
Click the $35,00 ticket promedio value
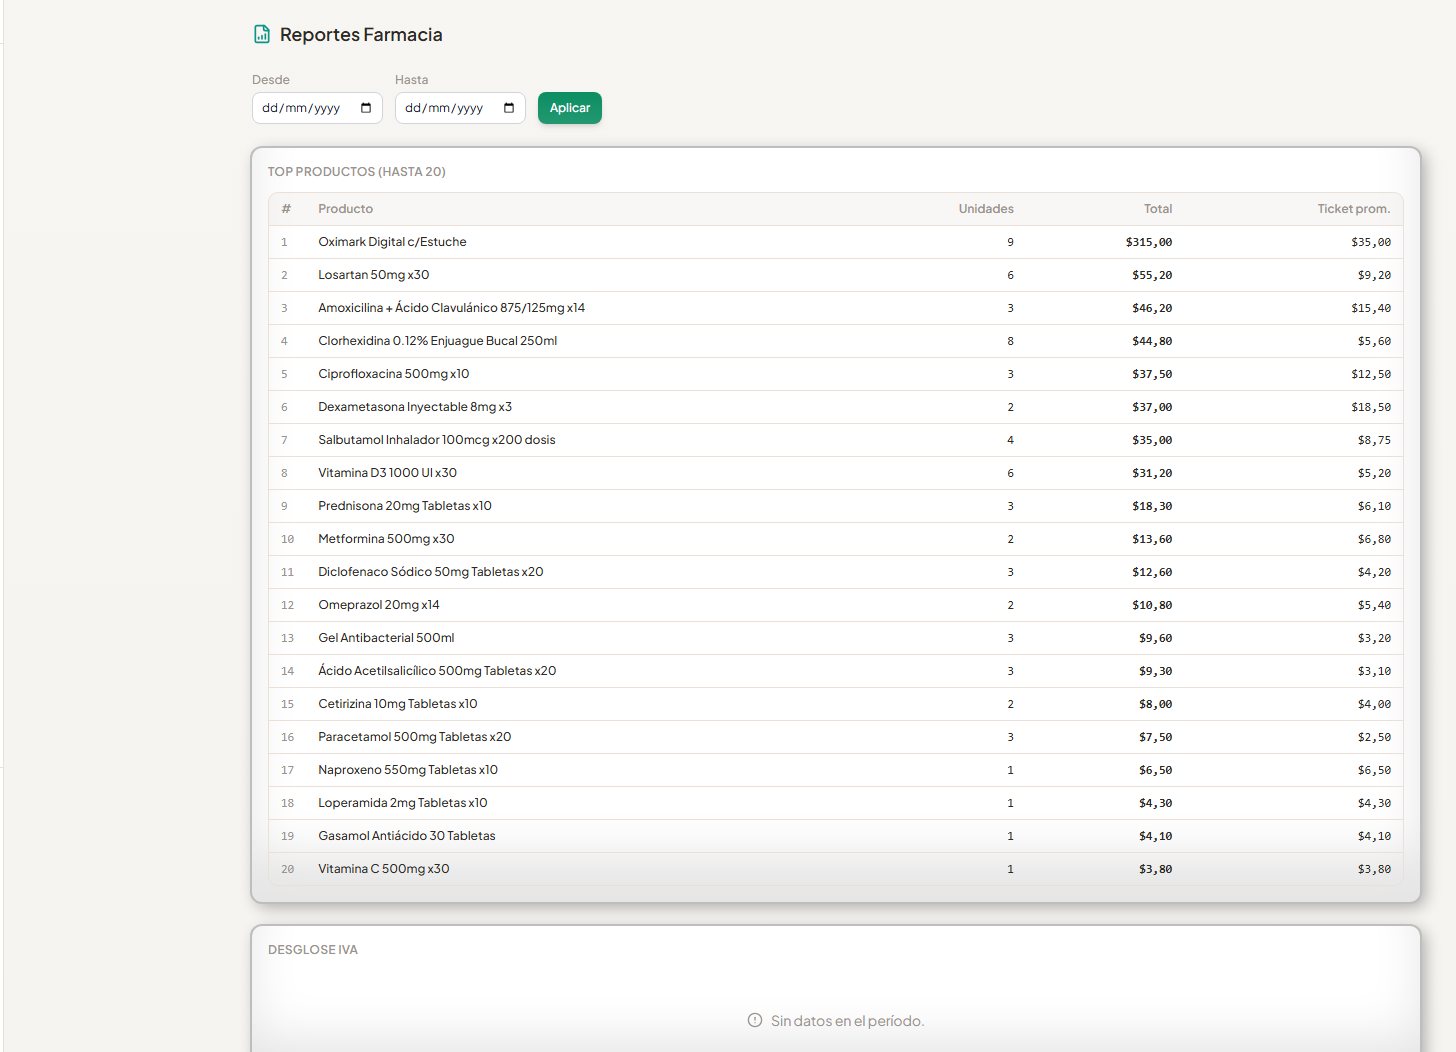pos(1371,242)
